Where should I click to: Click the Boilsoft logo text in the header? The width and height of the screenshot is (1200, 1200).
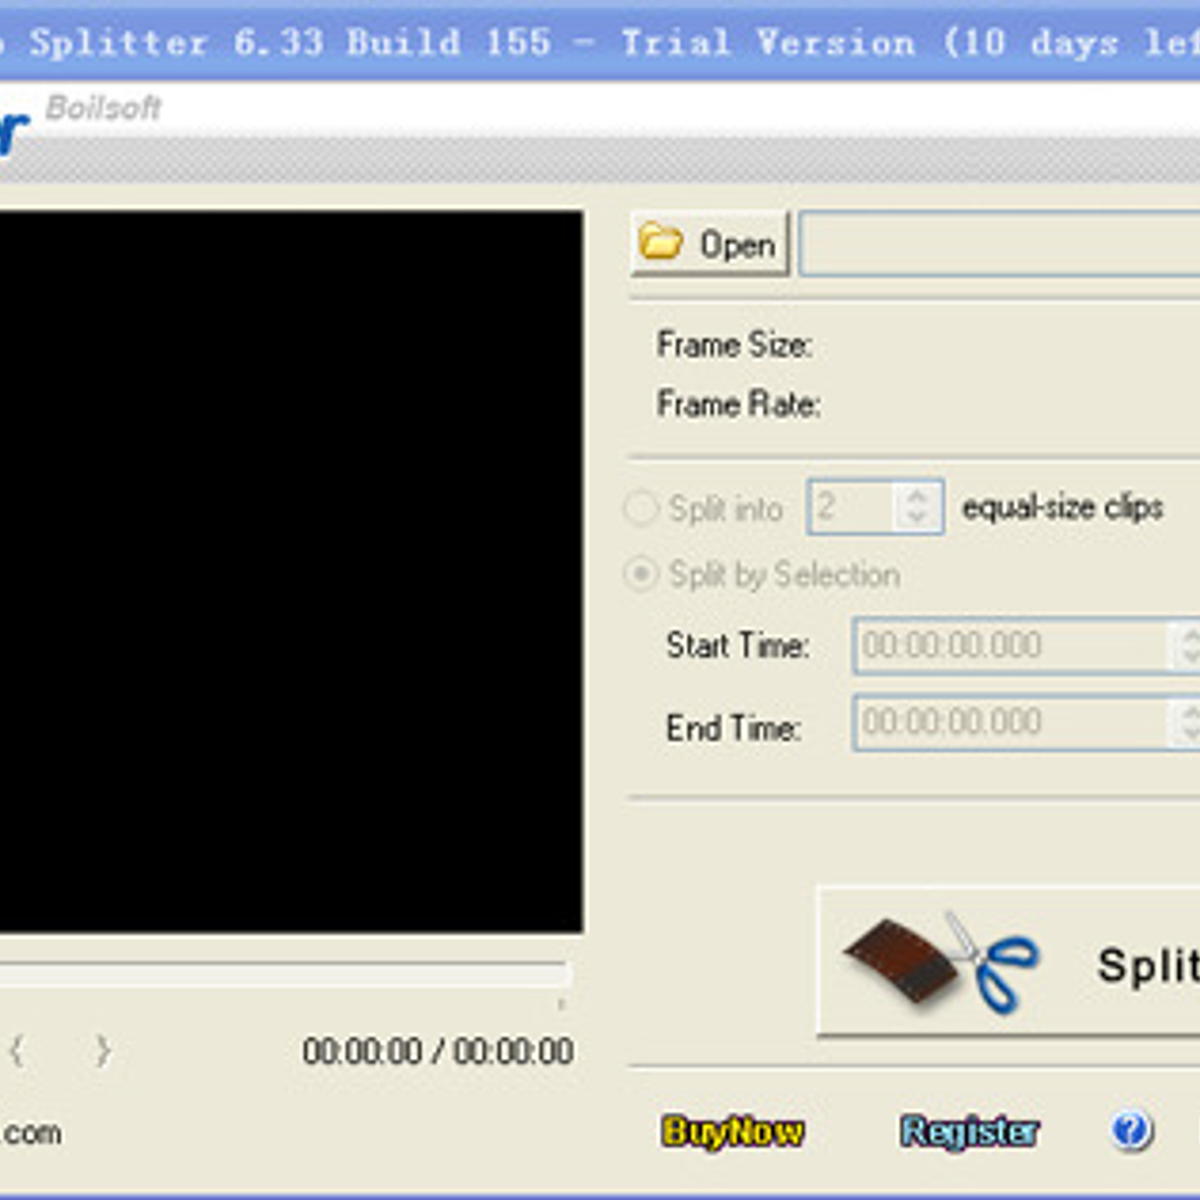click(x=103, y=108)
